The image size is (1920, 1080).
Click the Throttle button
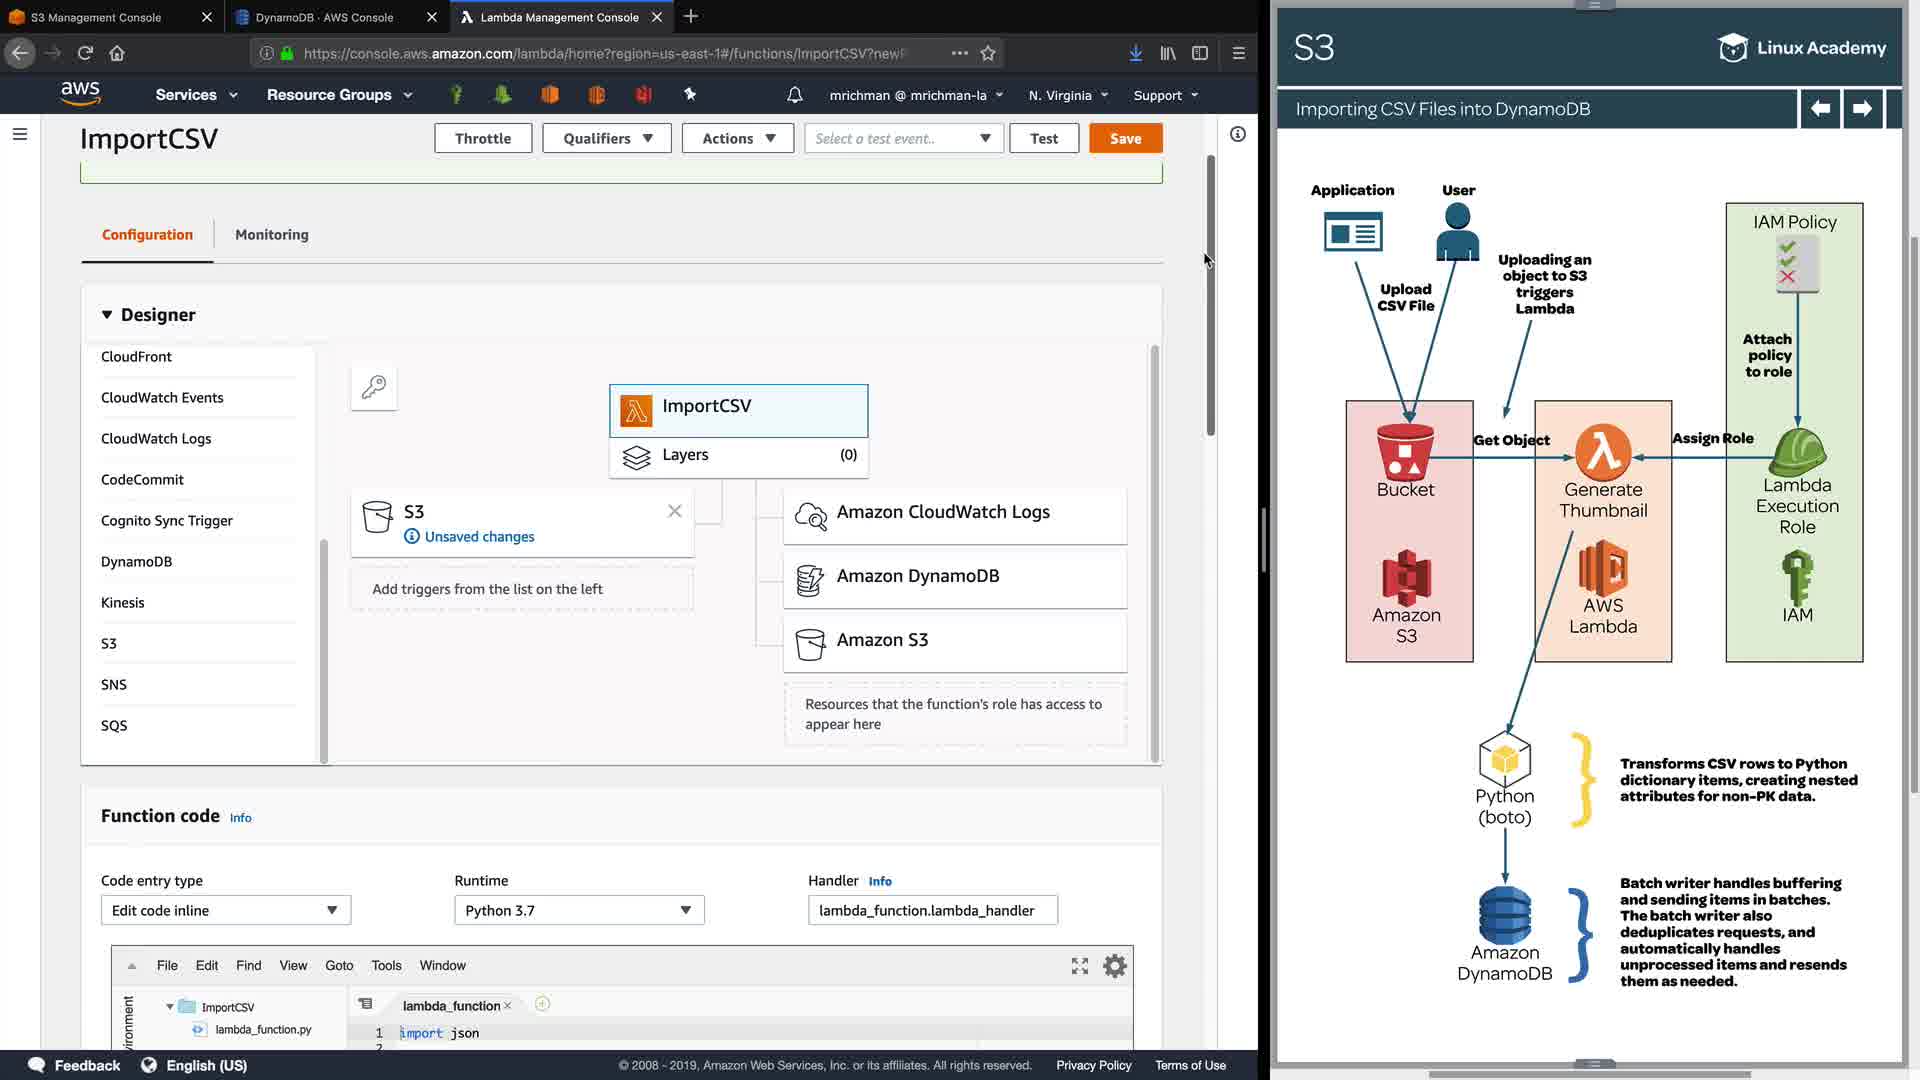pos(482,138)
